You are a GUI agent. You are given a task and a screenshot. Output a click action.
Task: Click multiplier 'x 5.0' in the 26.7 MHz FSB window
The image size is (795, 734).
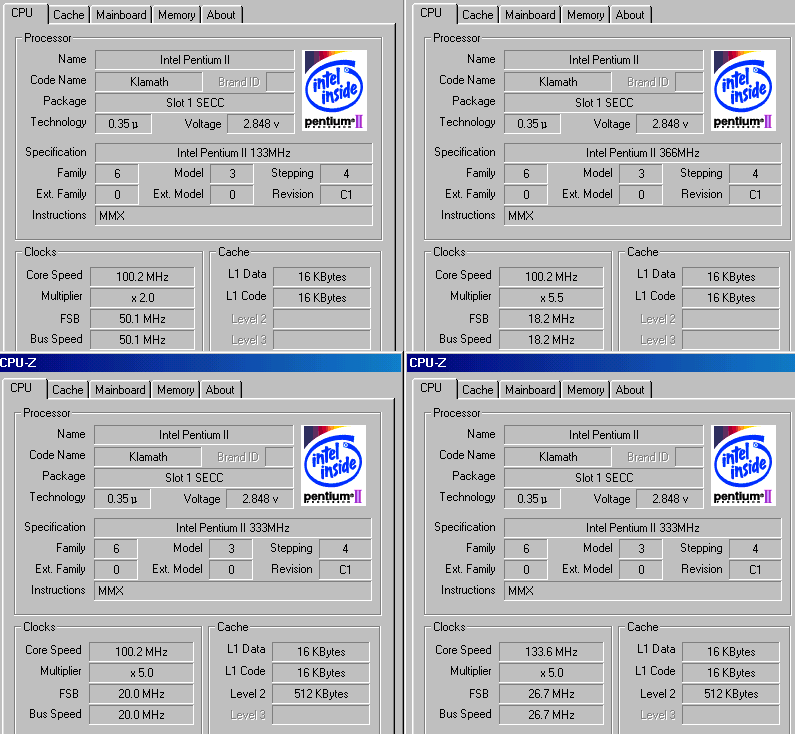click(x=552, y=673)
